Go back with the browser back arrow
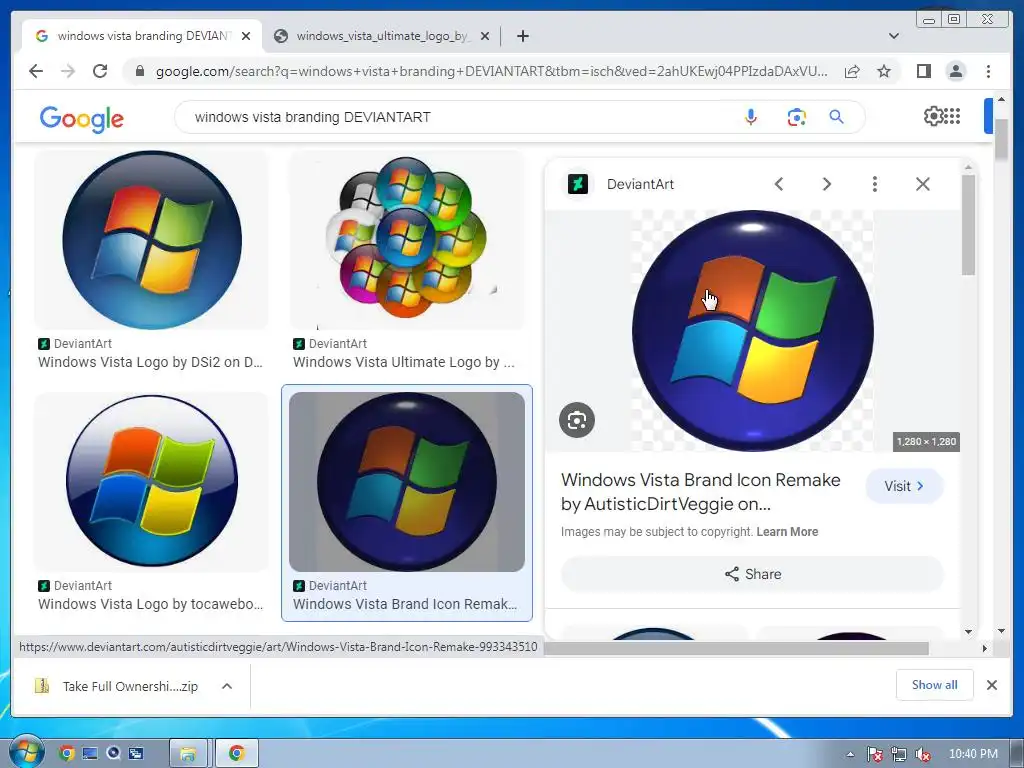Viewport: 1024px width, 768px height. point(36,71)
